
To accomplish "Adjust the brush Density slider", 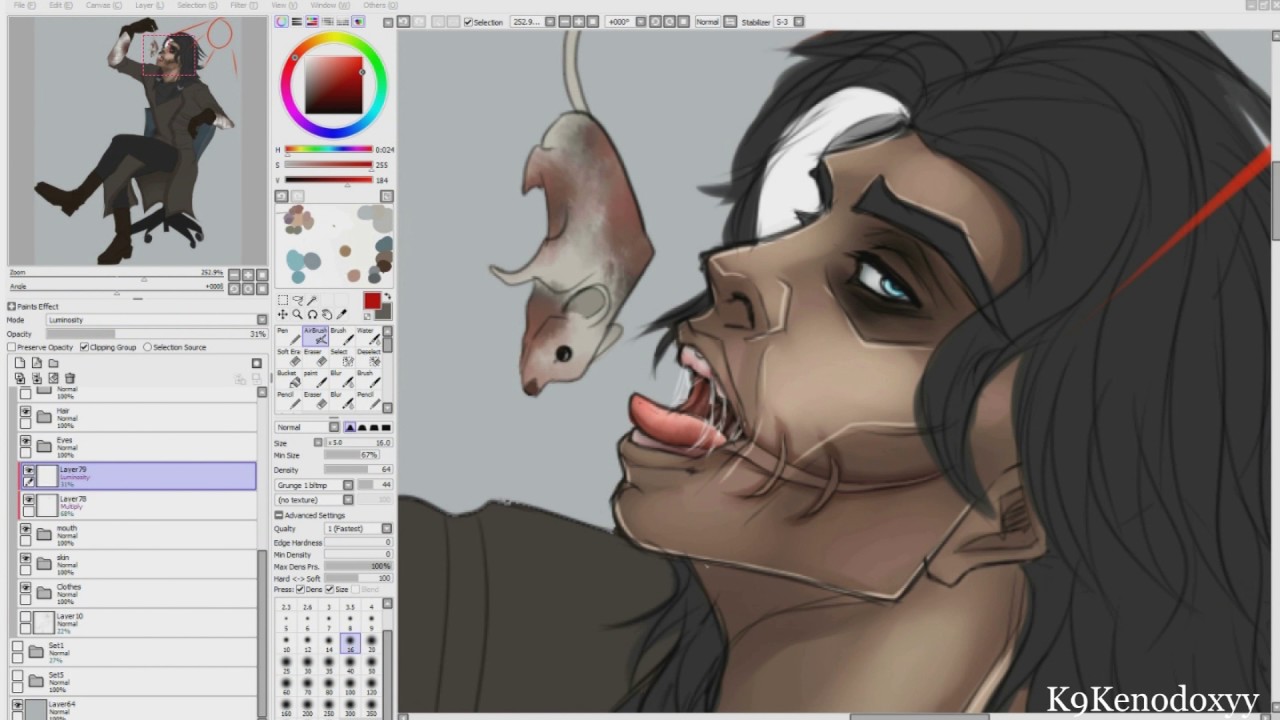I will point(358,469).
